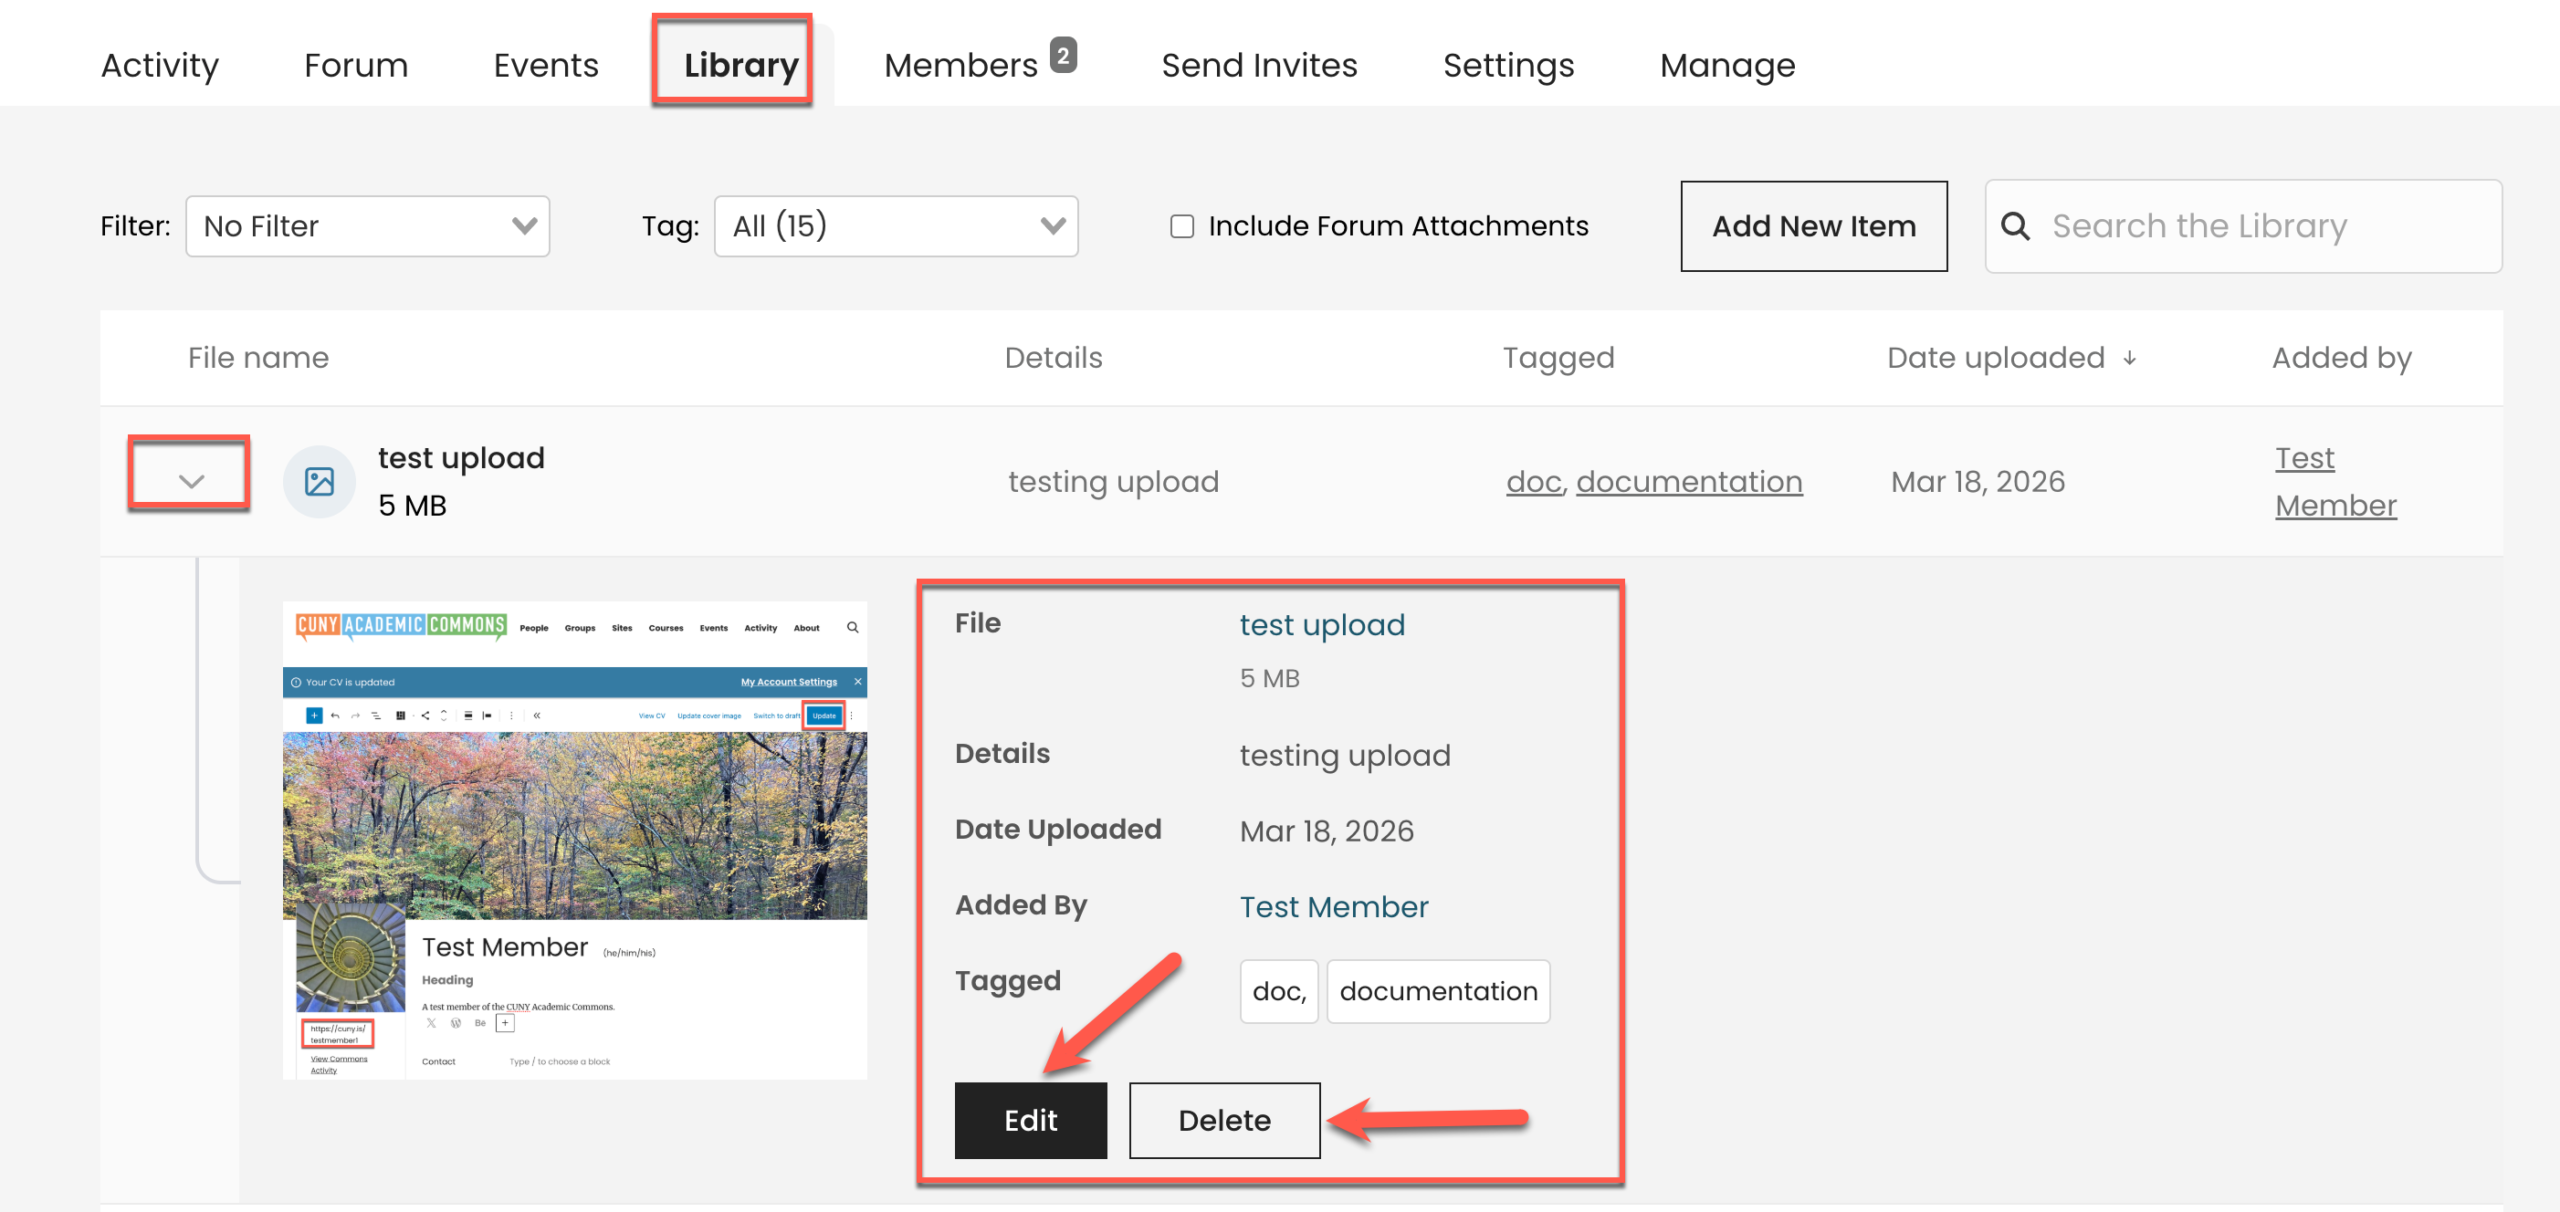Click the testing upload details cell
The image size is (2560, 1212).
point(1113,481)
